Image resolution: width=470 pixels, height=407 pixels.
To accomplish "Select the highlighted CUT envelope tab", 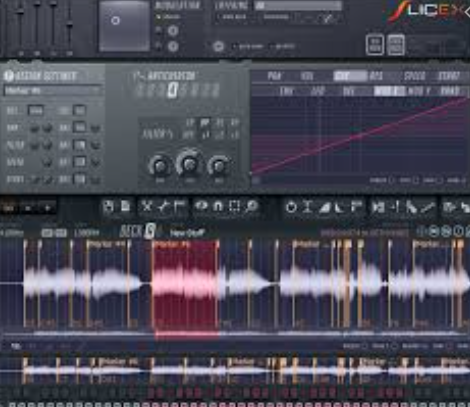I will [350, 76].
